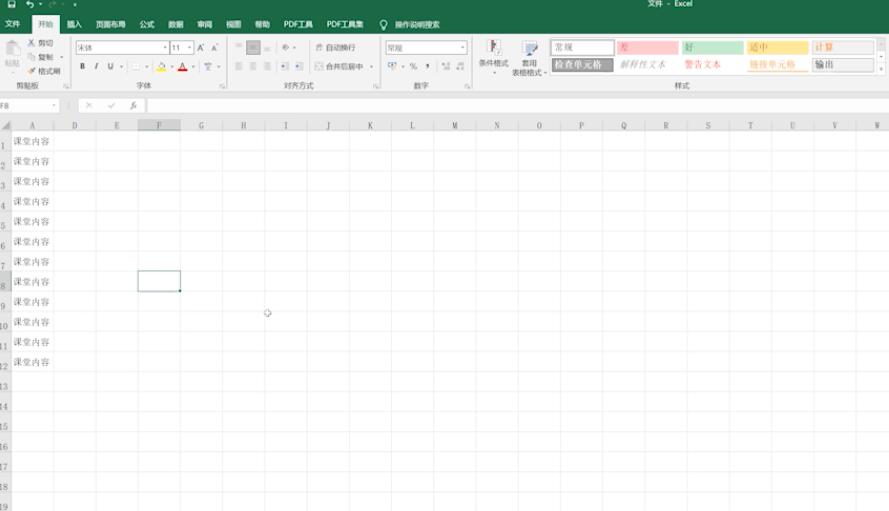889x511 pixels.
Task: Click the Undo arrow icon
Action: coord(29,4)
